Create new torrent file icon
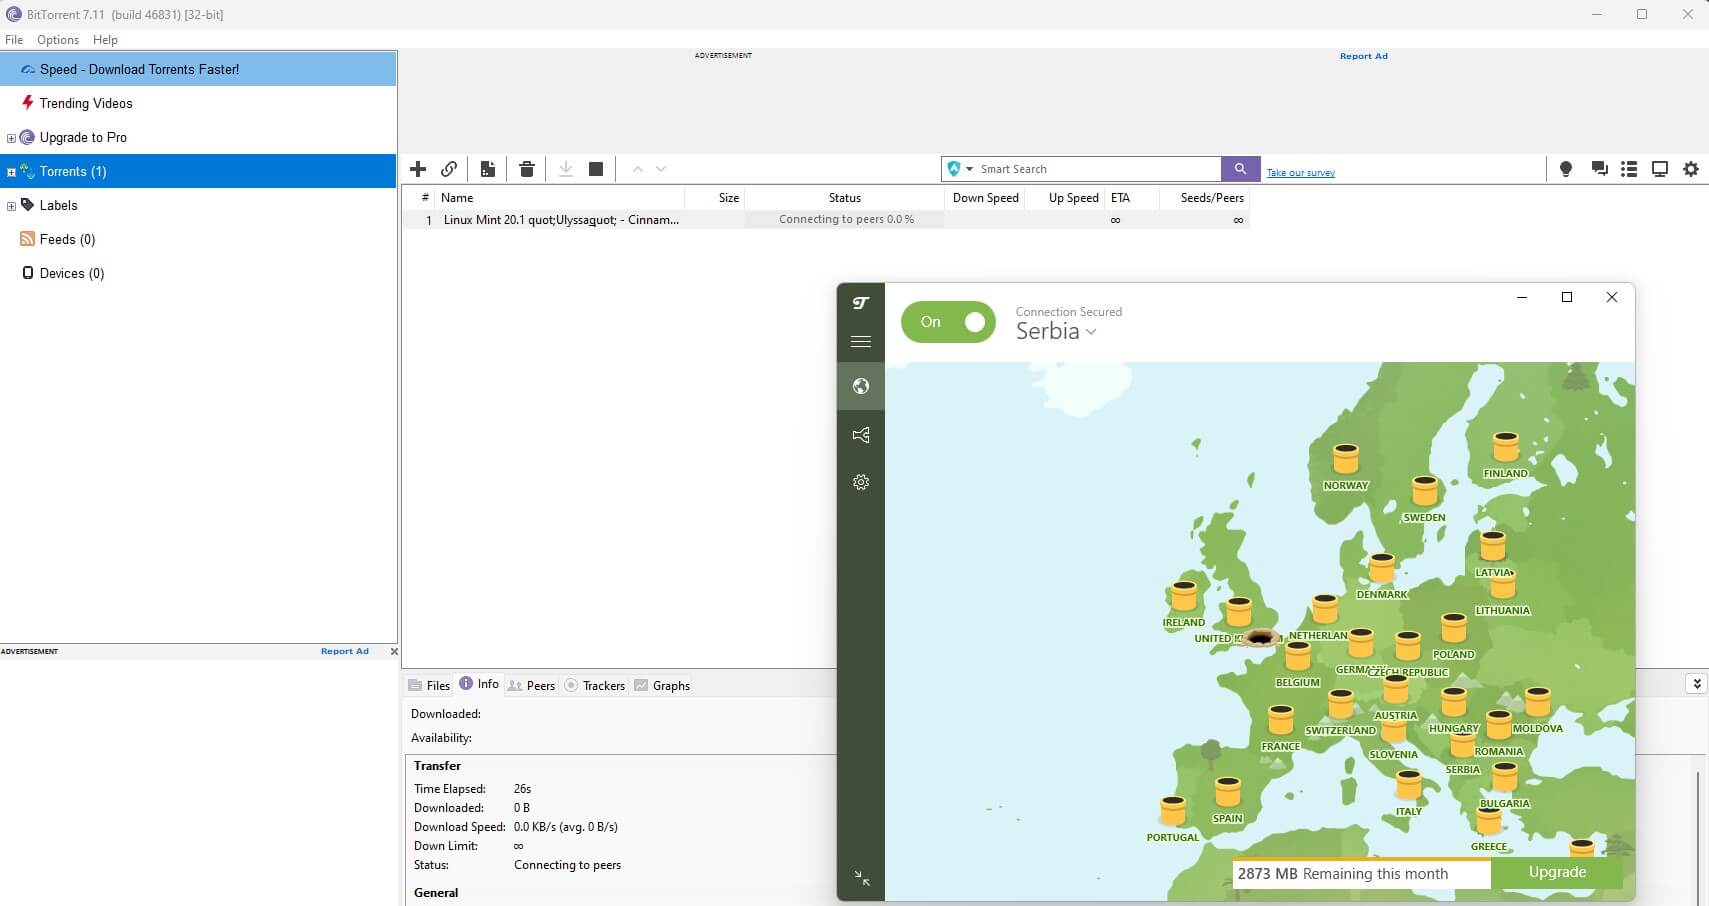This screenshot has height=906, width=1709. coord(488,169)
